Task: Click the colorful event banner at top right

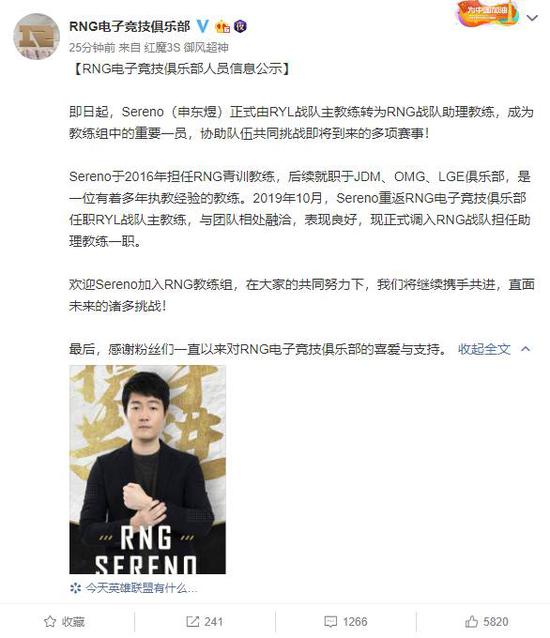Action: [488, 14]
